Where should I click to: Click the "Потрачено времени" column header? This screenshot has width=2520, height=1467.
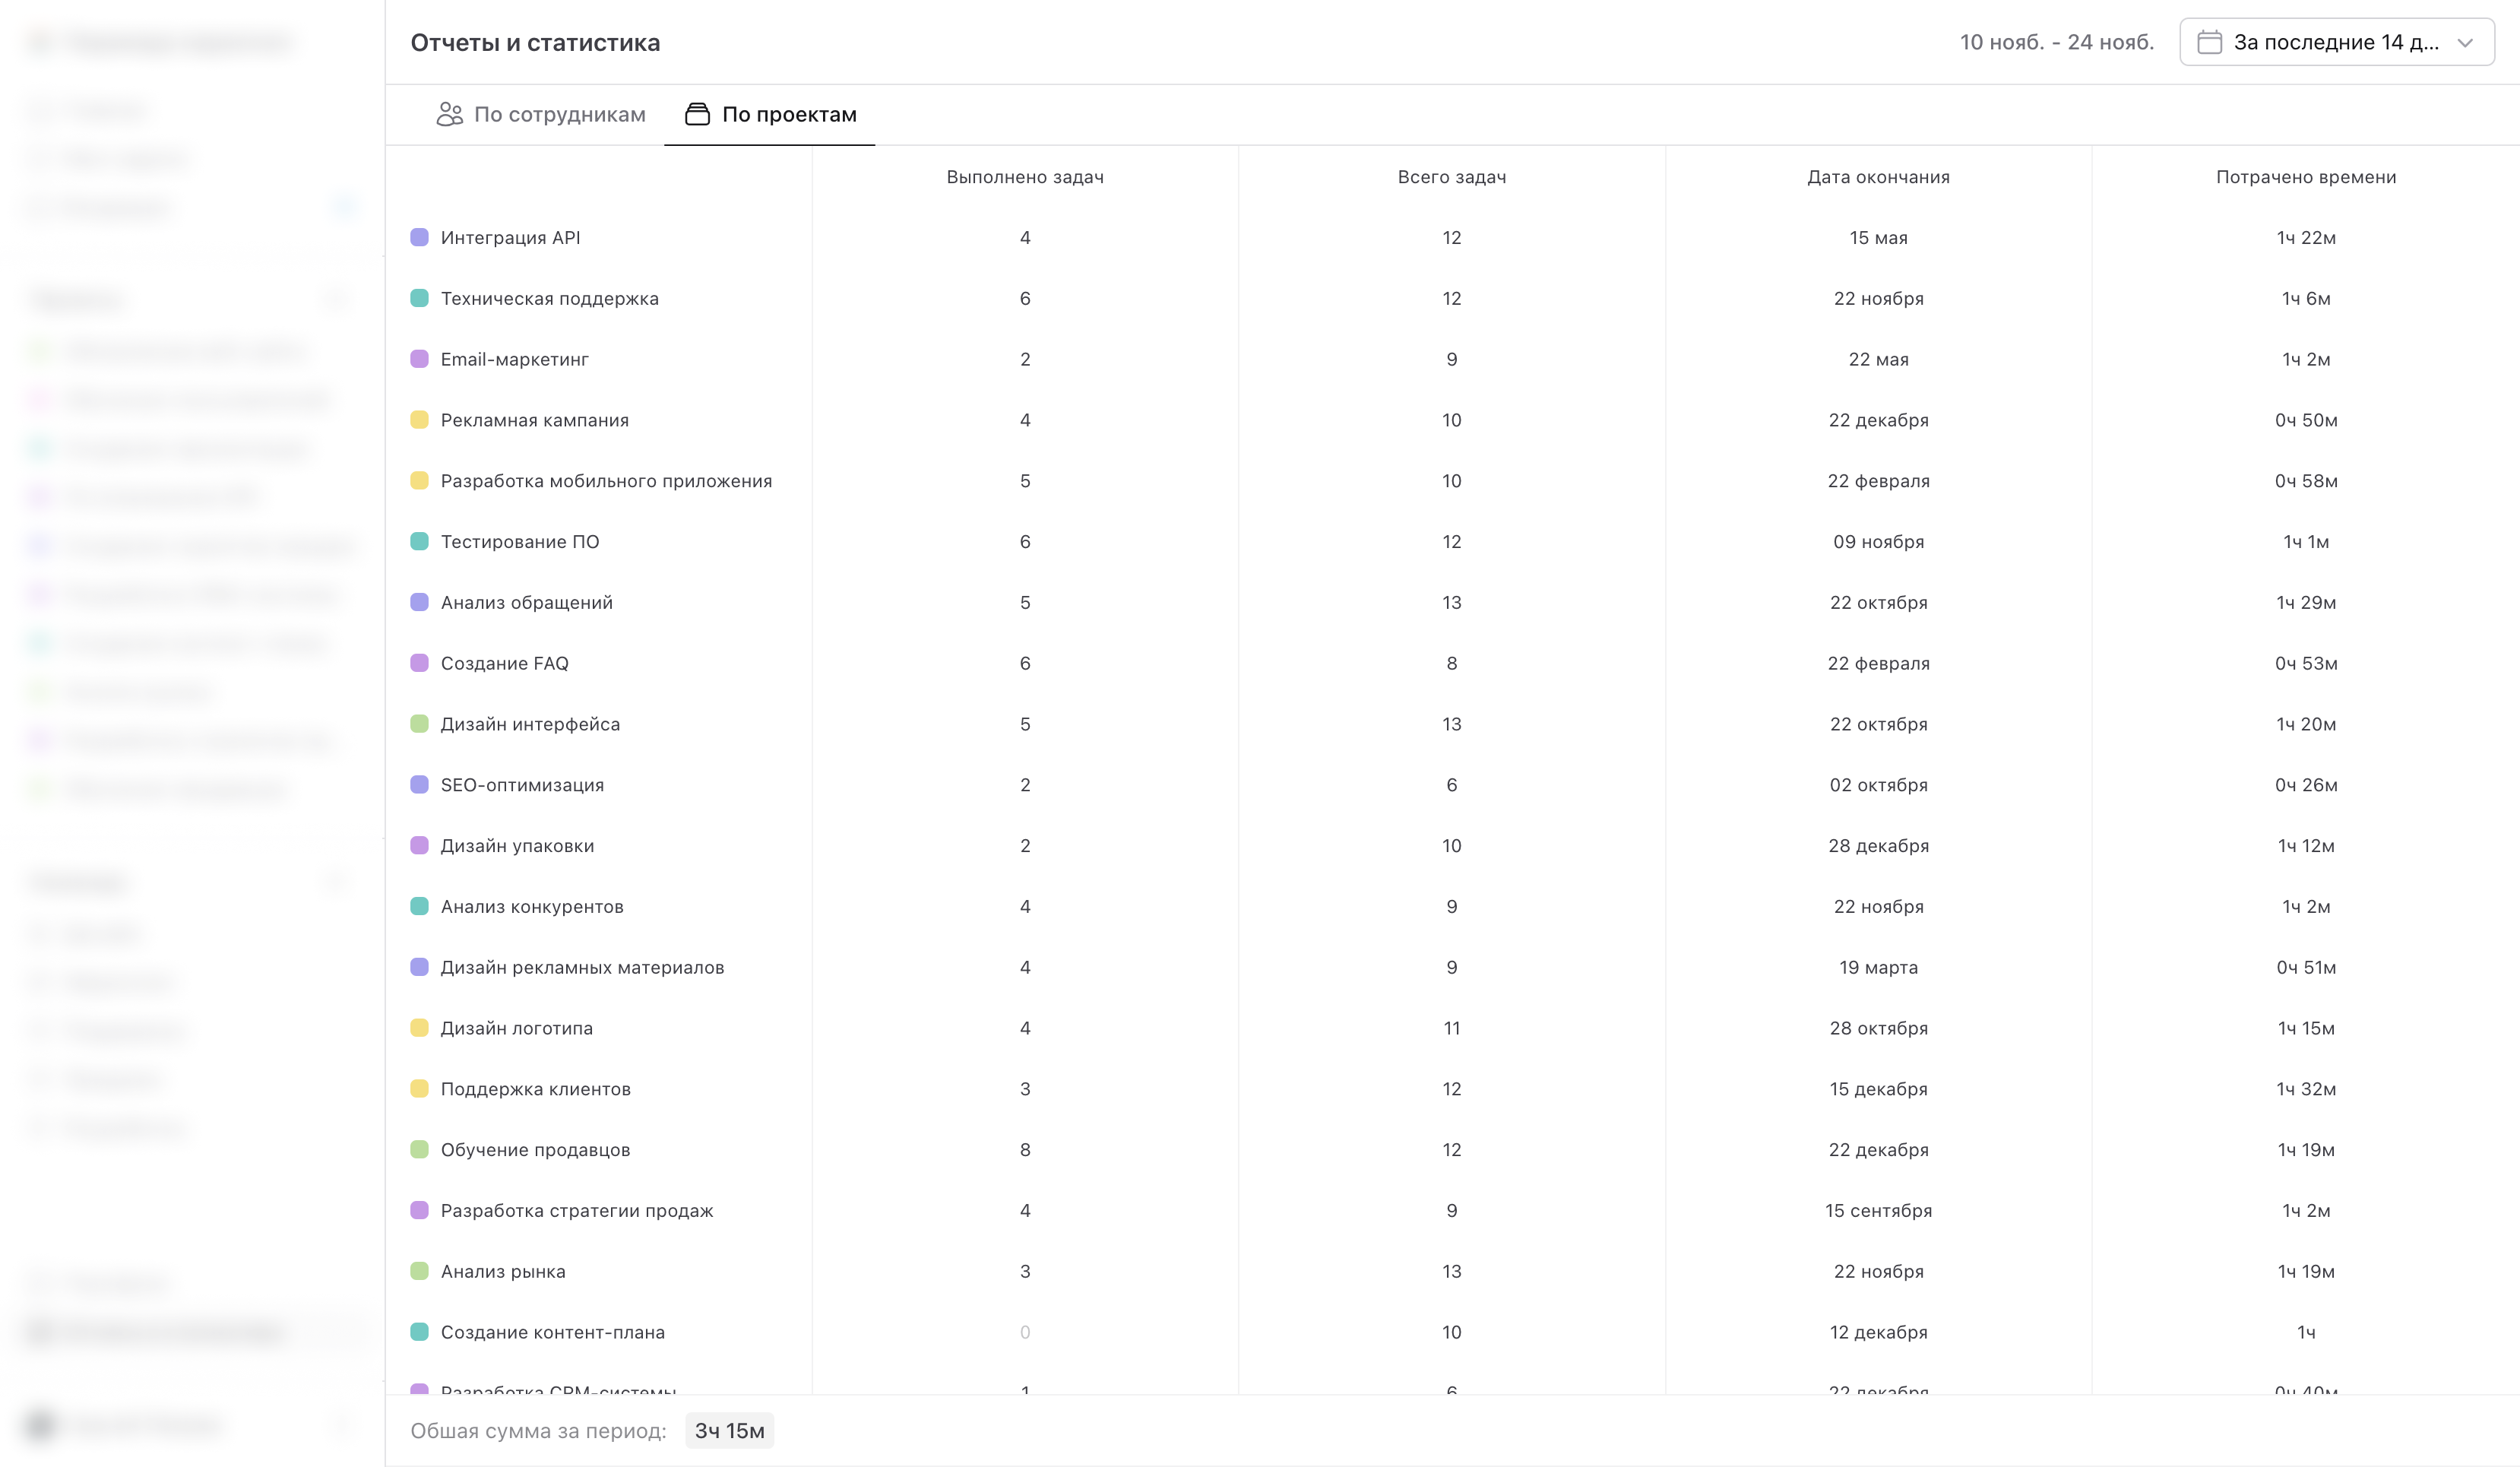point(2305,177)
